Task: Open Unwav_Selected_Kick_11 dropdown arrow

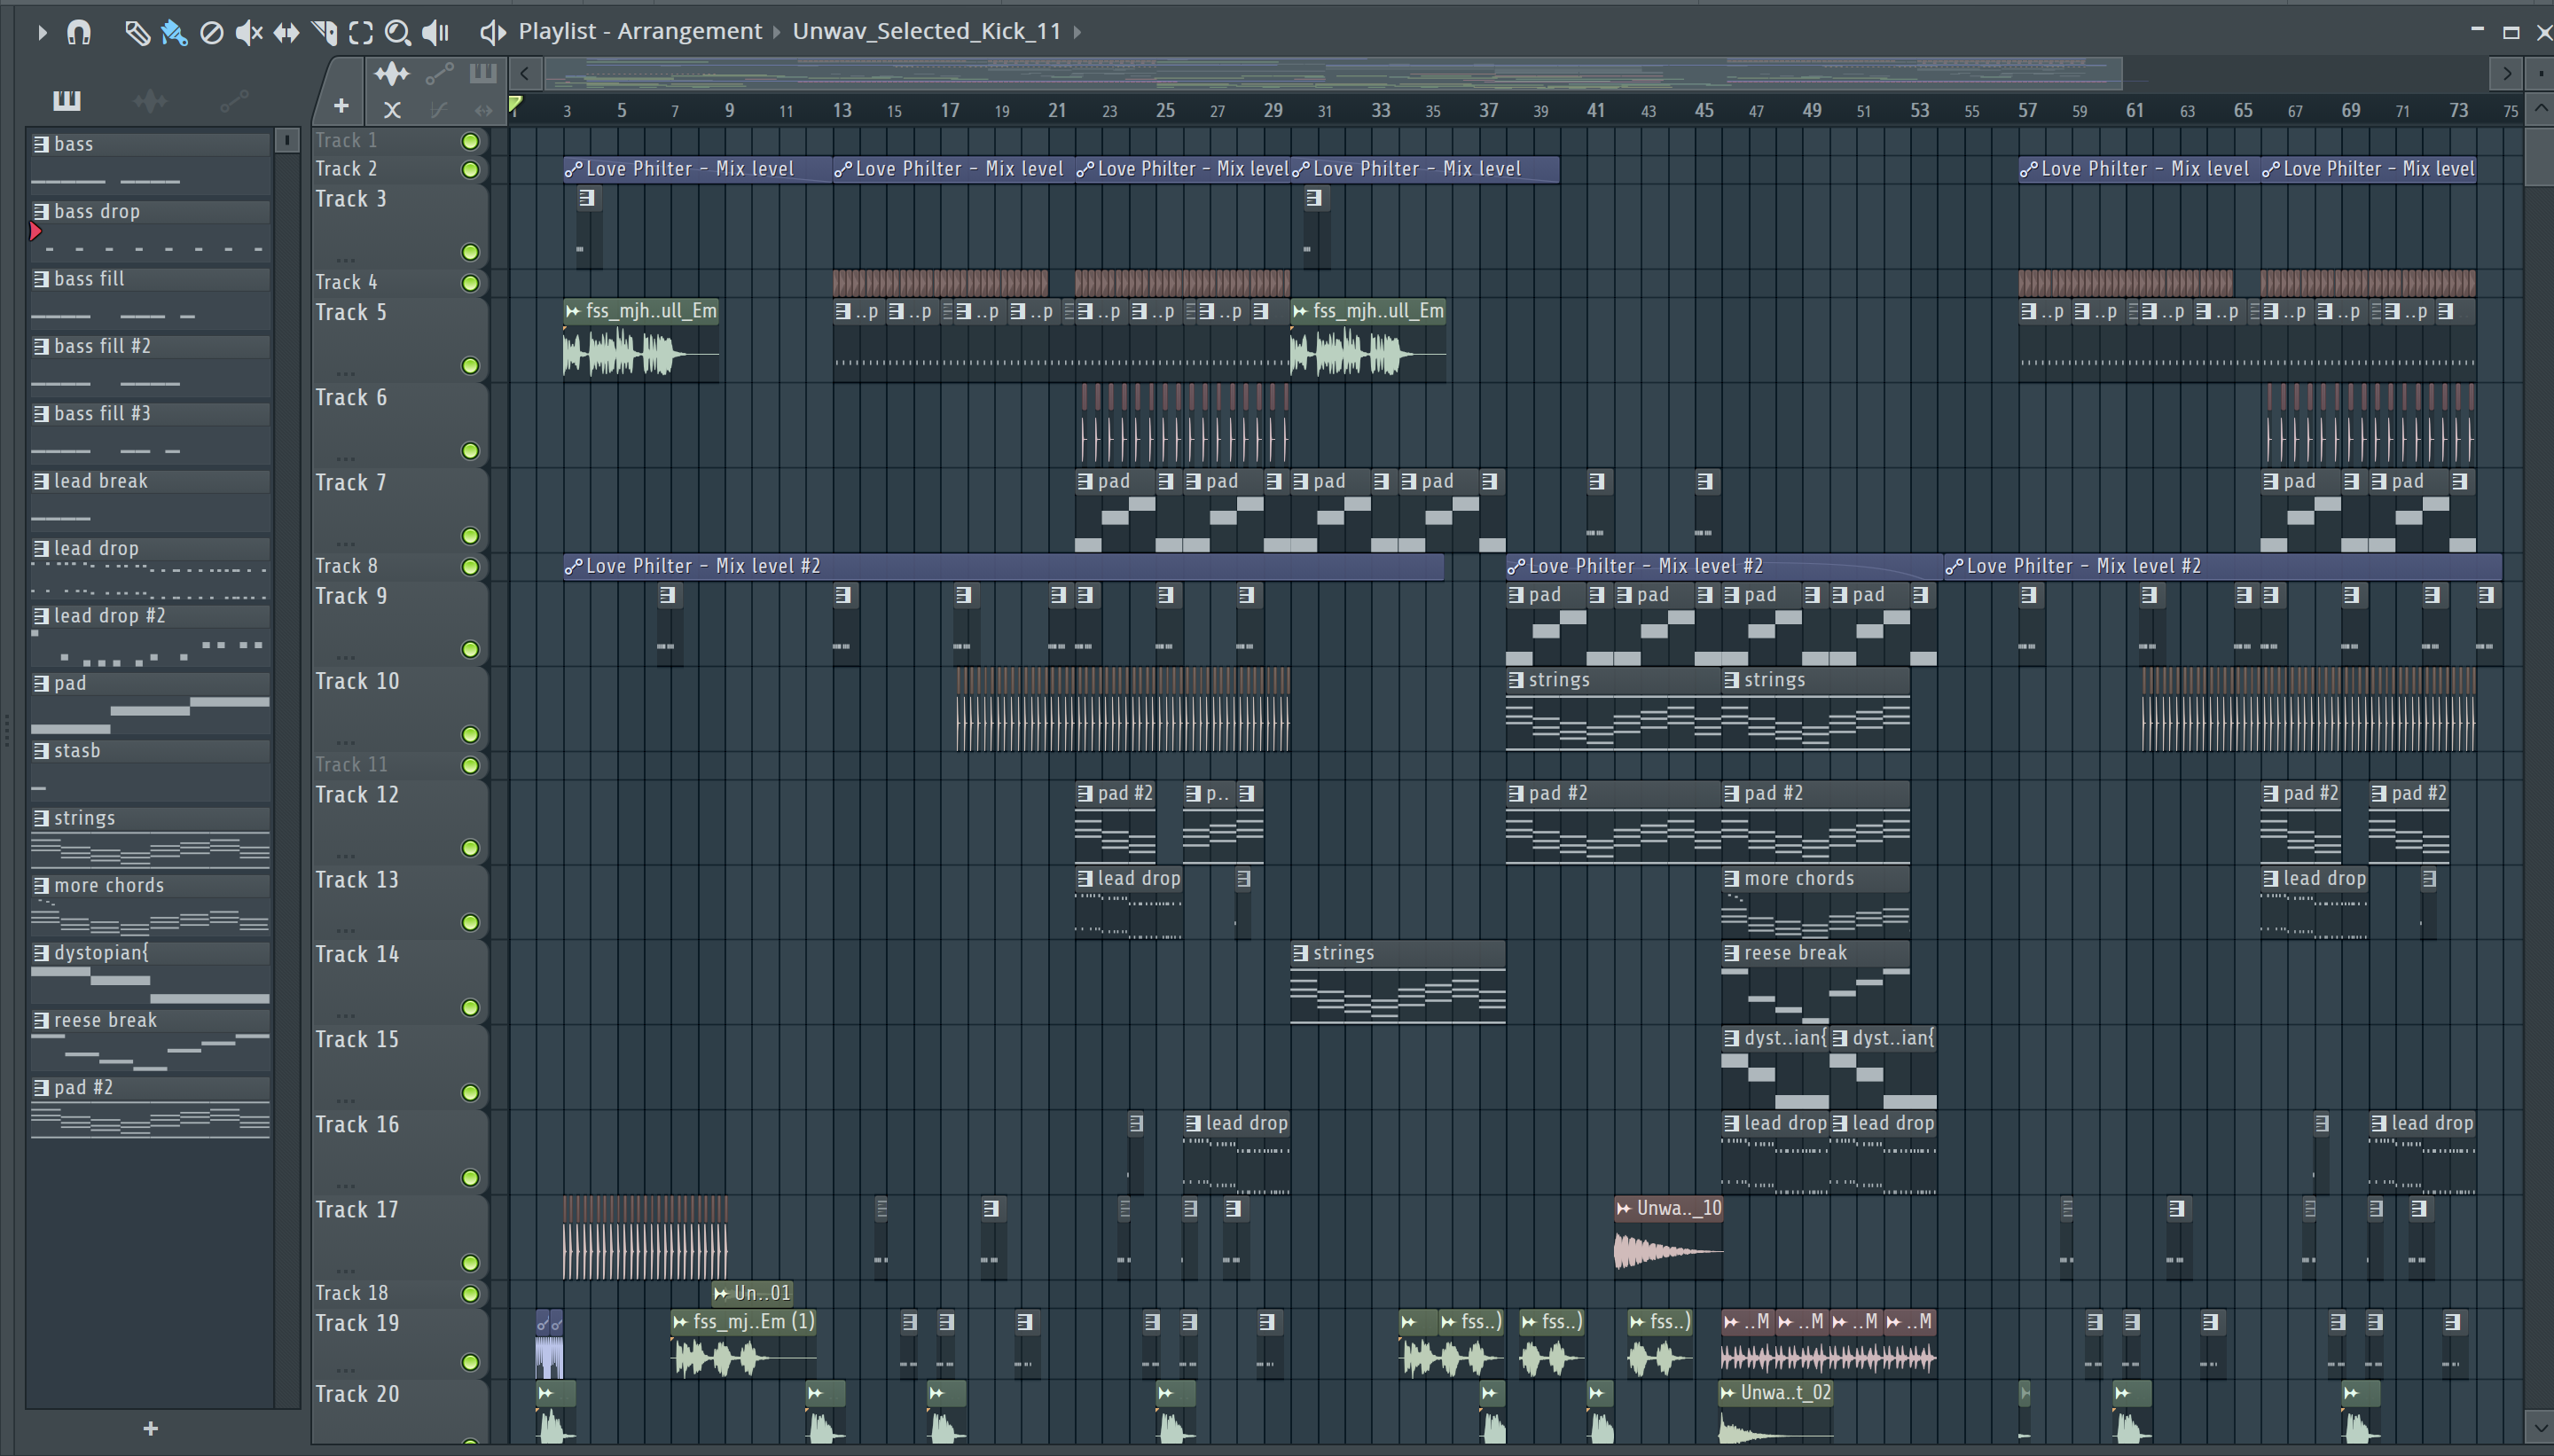Action: point(1077,32)
